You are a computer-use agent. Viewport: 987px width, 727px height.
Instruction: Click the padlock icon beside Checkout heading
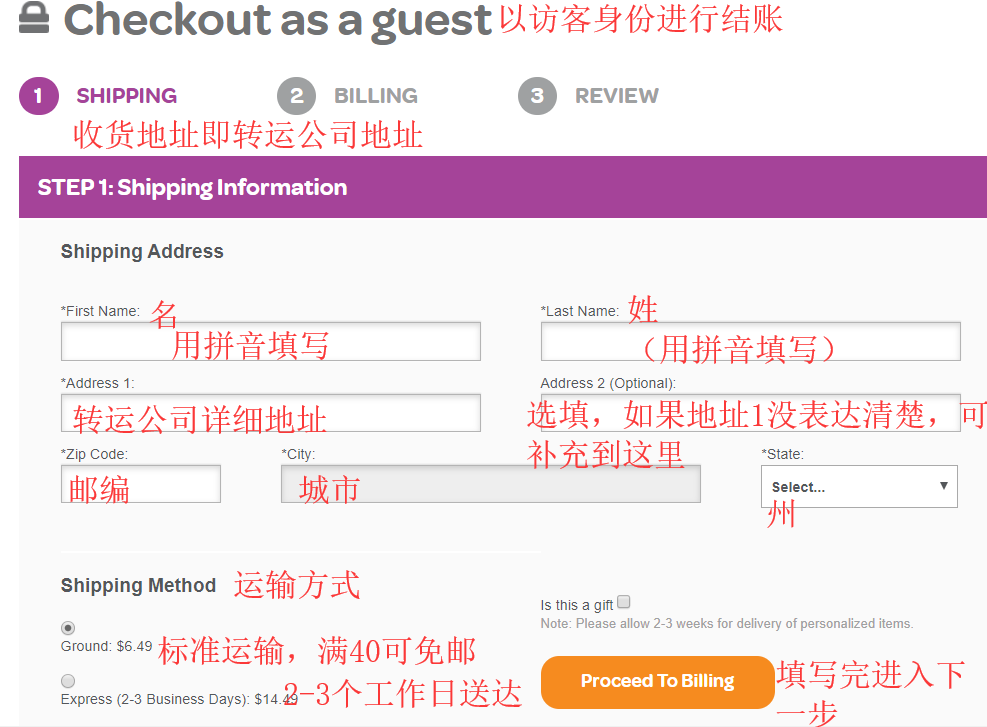point(34,17)
